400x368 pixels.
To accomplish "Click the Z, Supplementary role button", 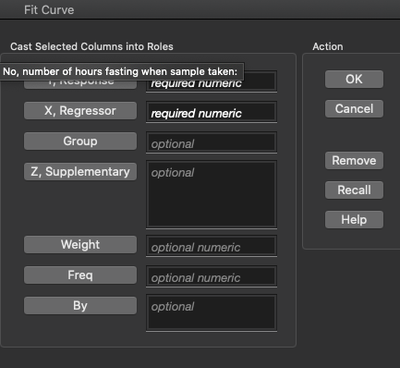I will click(x=80, y=171).
